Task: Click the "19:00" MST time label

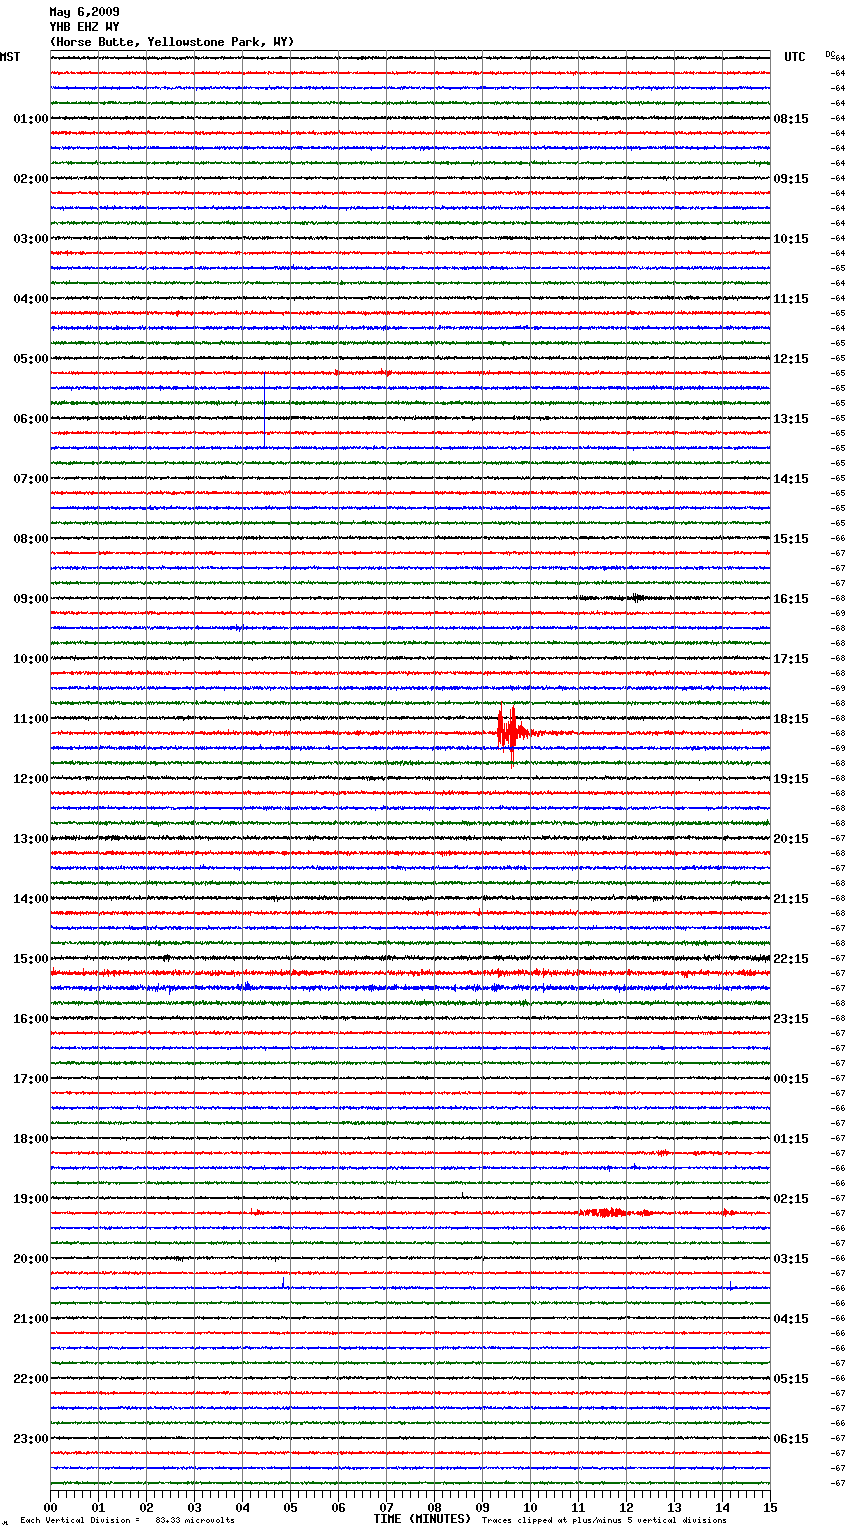Action: tap(31, 1199)
